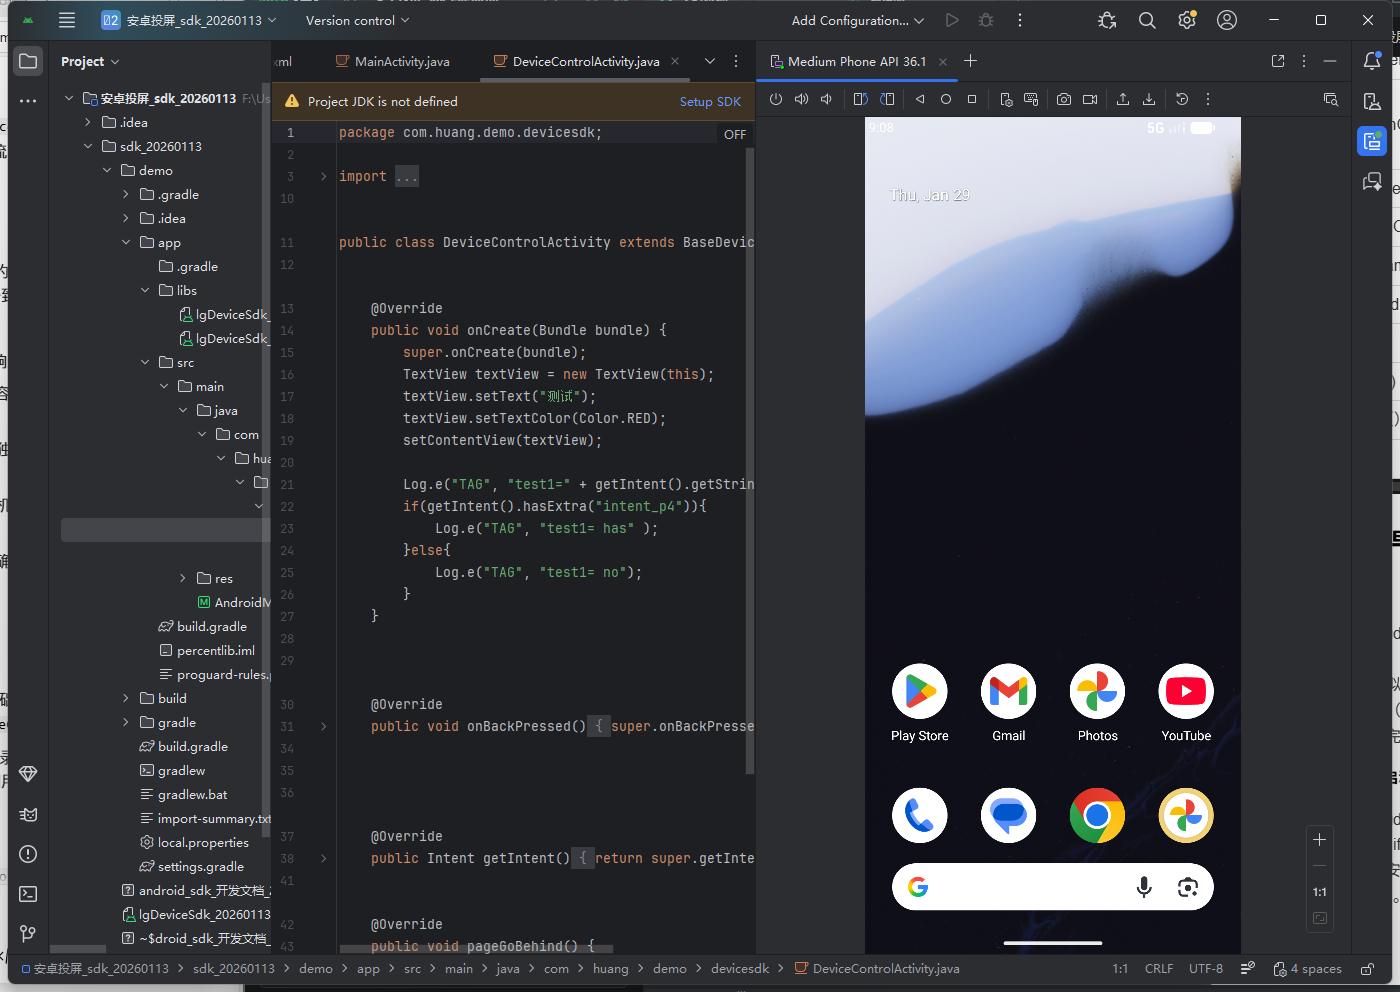Rotate the emulator left
The image size is (1400, 992).
[860, 99]
